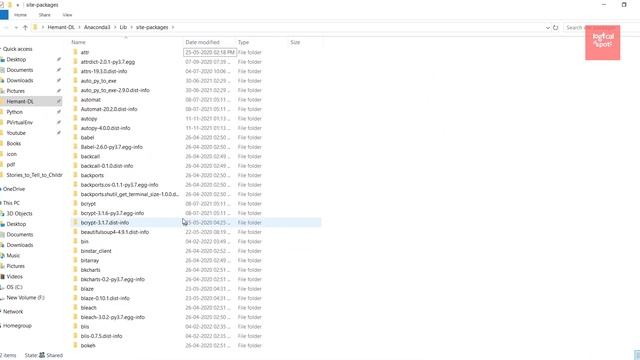Select Quick access in navigation pane

18,49
